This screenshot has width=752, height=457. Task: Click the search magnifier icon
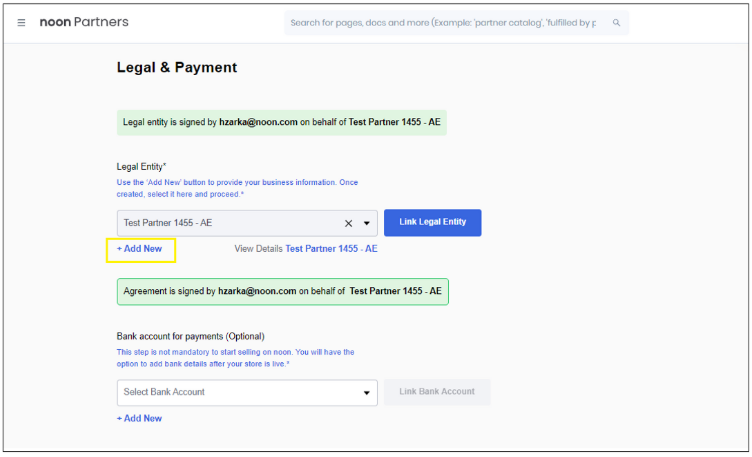pyautogui.click(x=616, y=22)
